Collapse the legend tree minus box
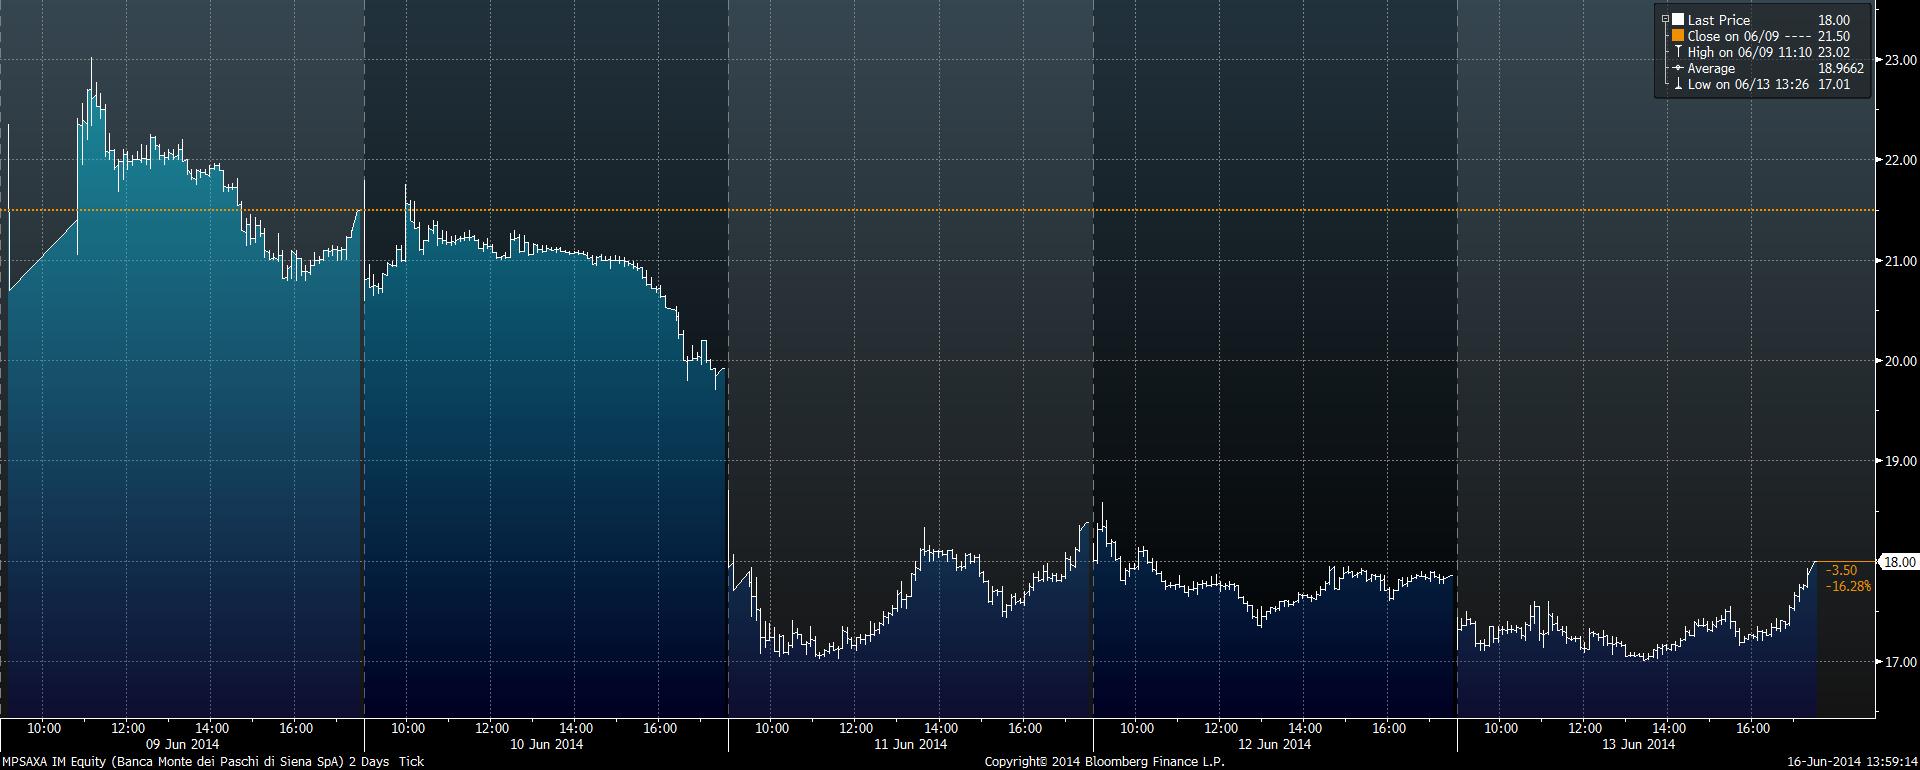The width and height of the screenshot is (1920, 770). pyautogui.click(x=1665, y=20)
